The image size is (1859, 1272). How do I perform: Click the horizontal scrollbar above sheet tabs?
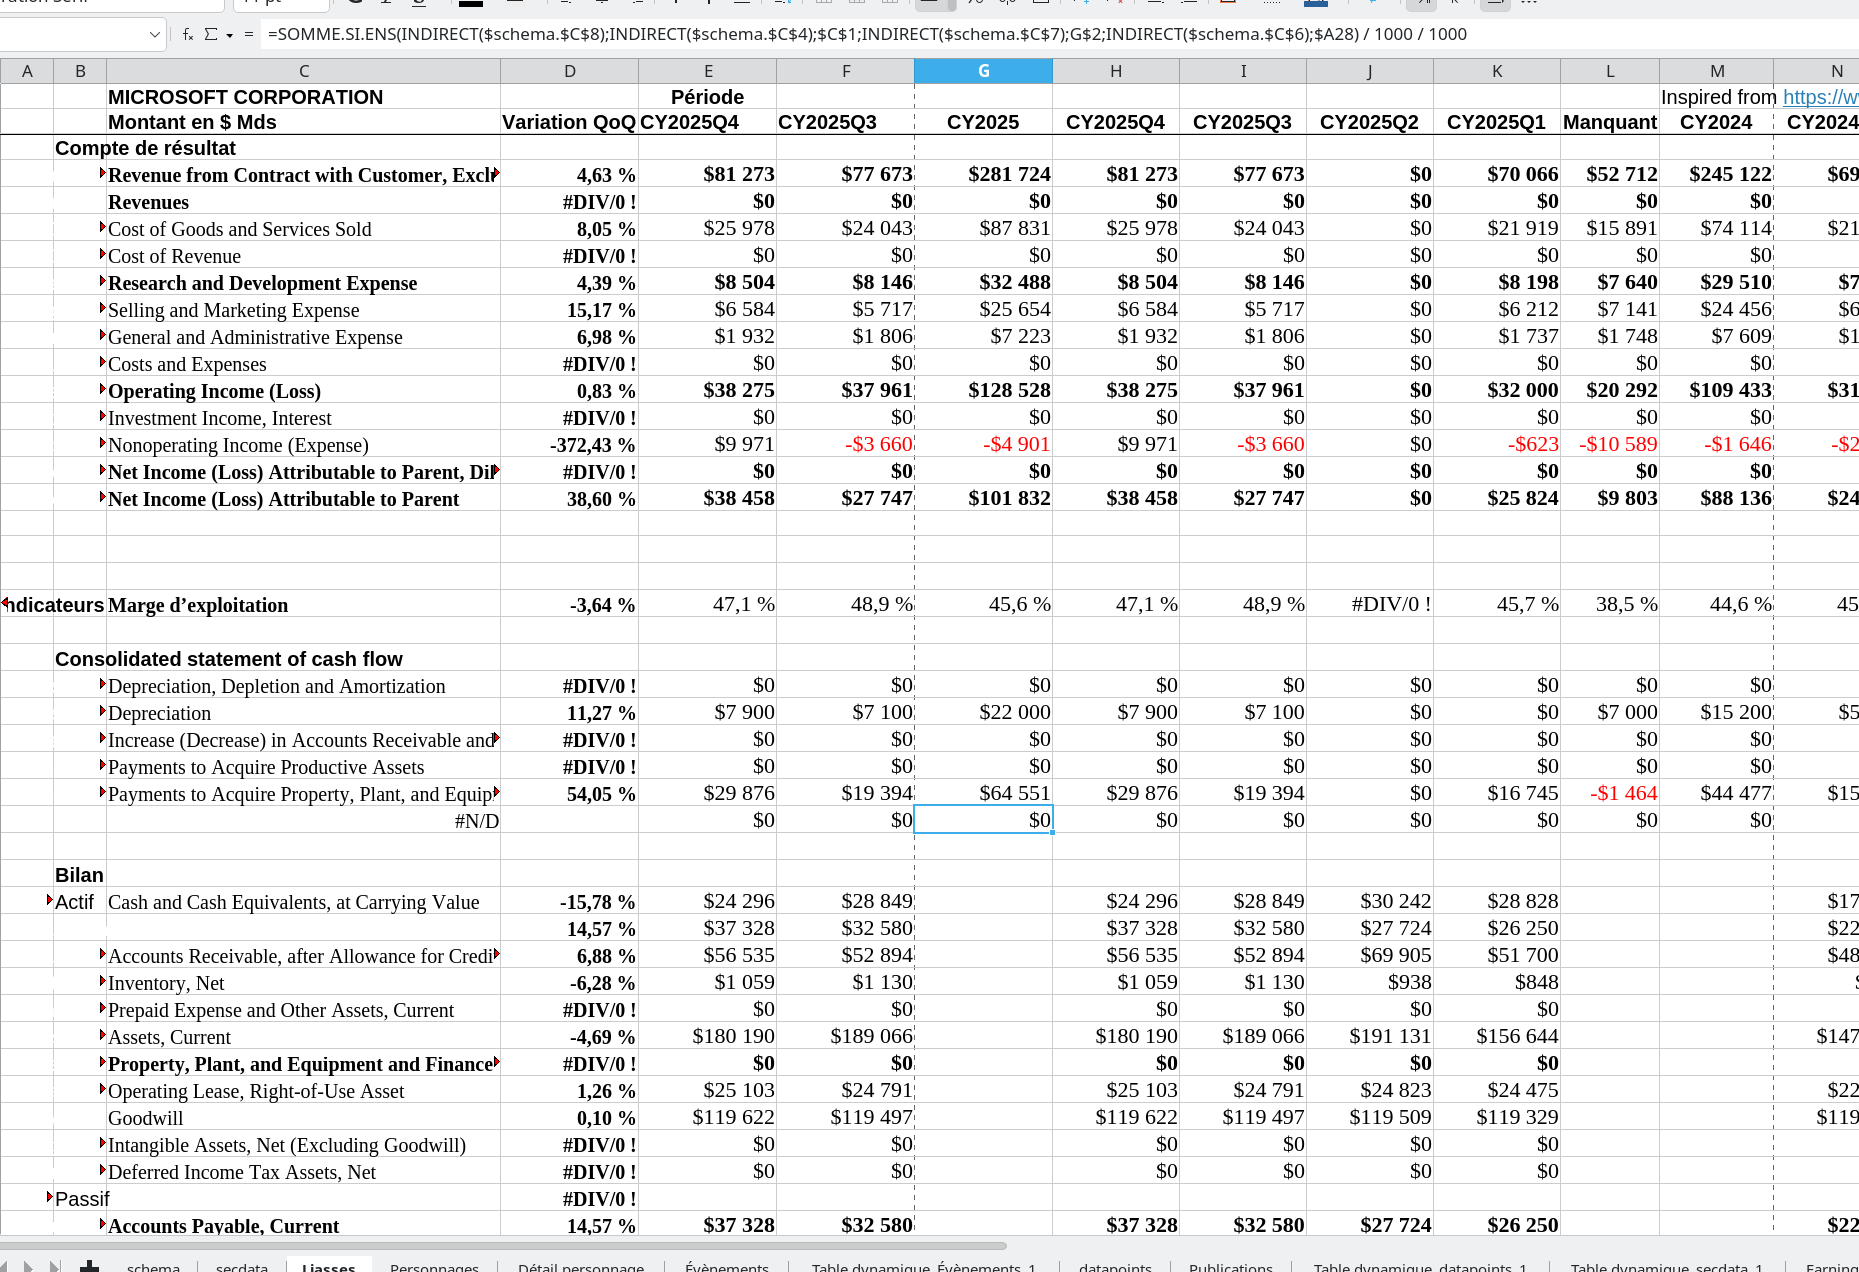pyautogui.click(x=503, y=1246)
